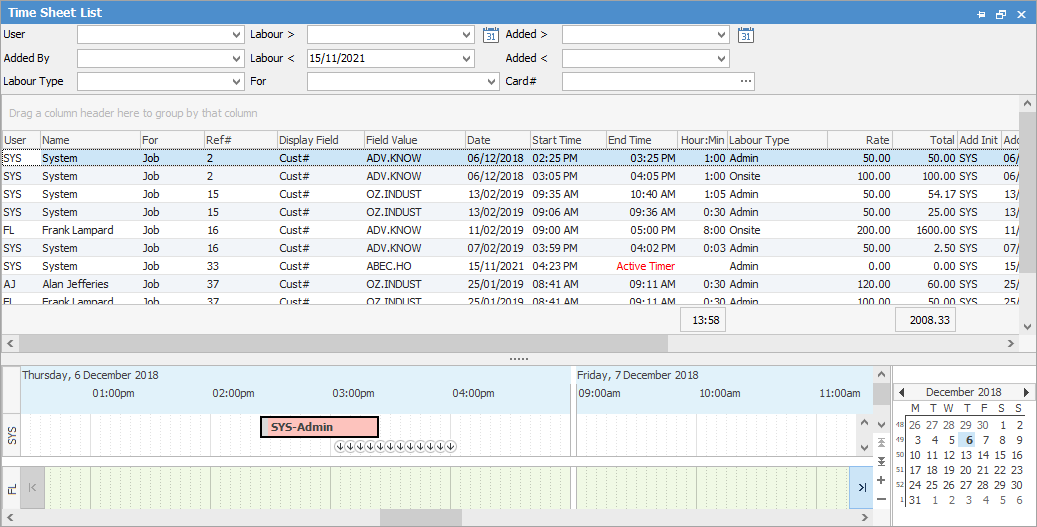Expand the Added By dropdown

point(236,59)
